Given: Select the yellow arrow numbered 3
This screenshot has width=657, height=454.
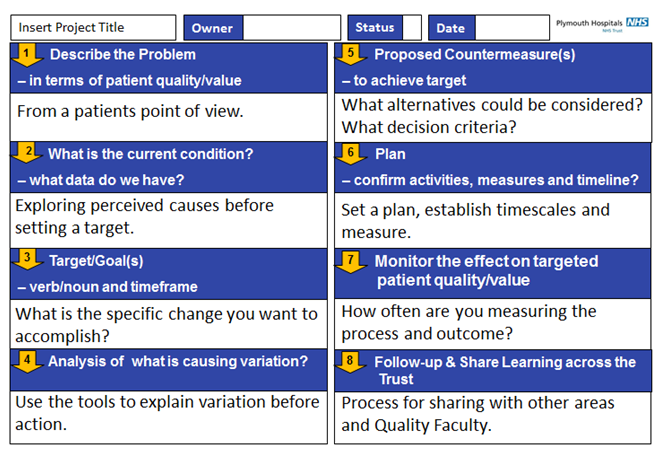Looking at the screenshot, I should tap(27, 259).
